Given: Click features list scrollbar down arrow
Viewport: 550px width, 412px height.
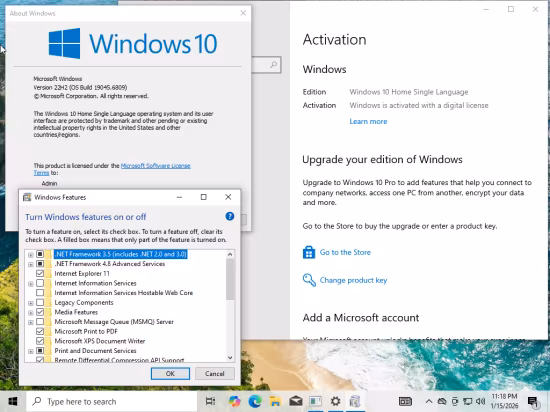Looking at the screenshot, I should pos(230,358).
